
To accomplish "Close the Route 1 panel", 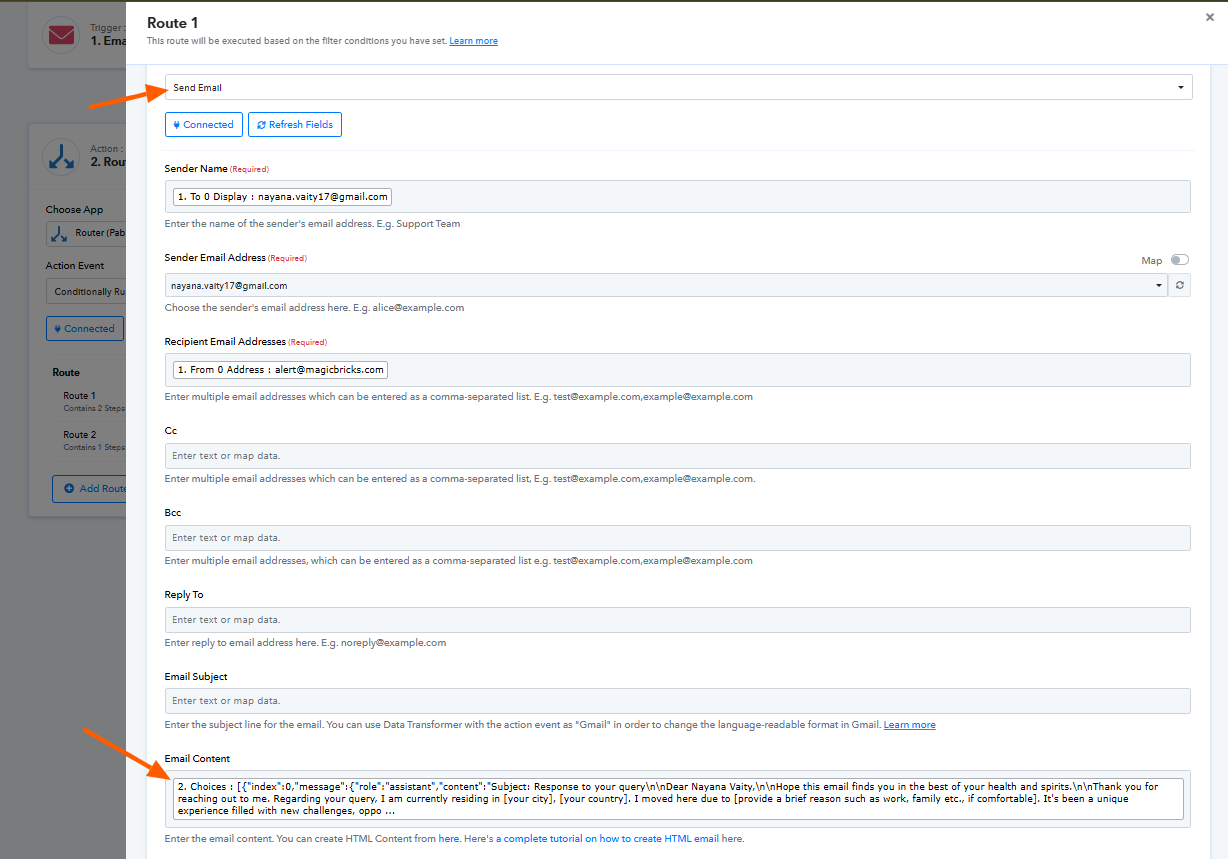I will [1210, 17].
